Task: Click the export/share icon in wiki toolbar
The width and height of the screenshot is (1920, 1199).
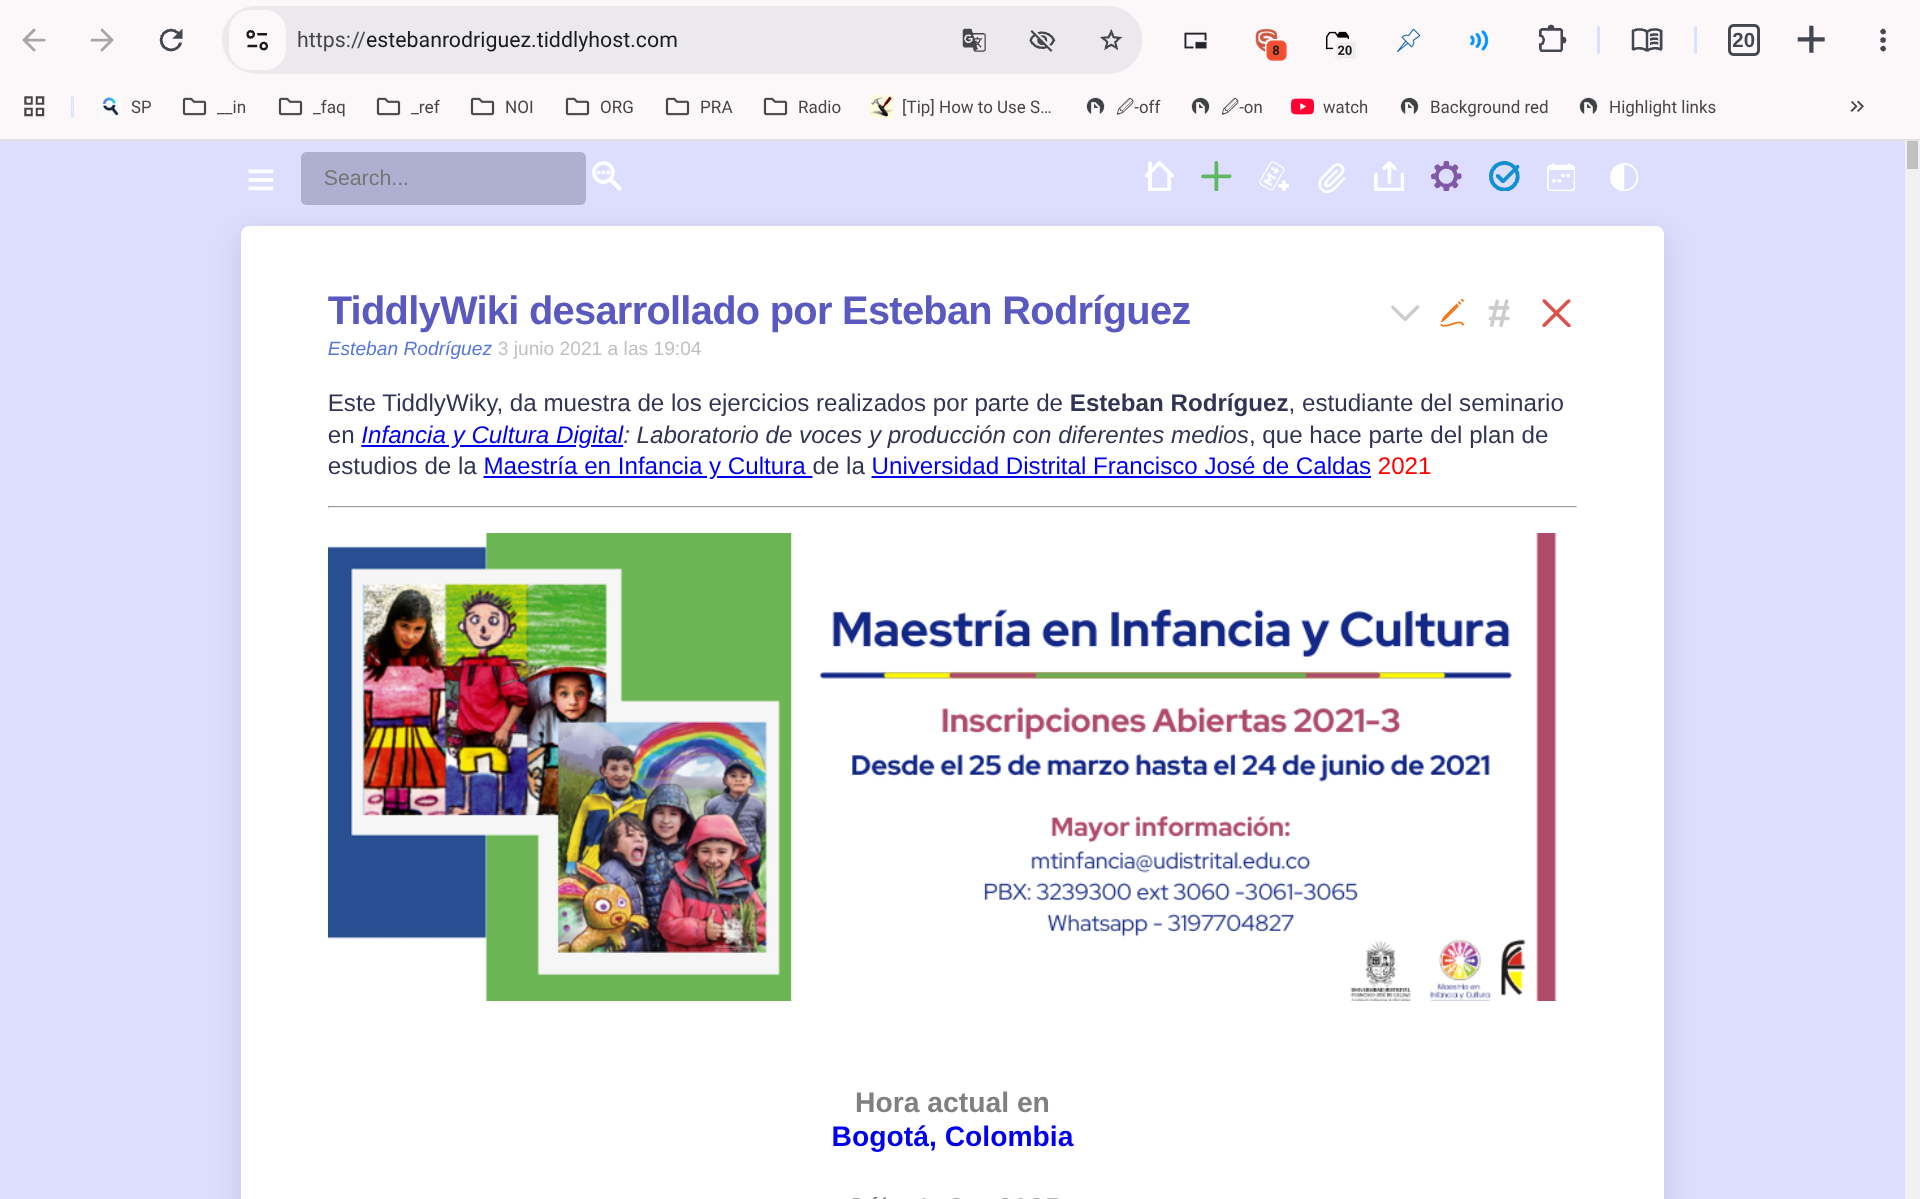Action: (1388, 177)
